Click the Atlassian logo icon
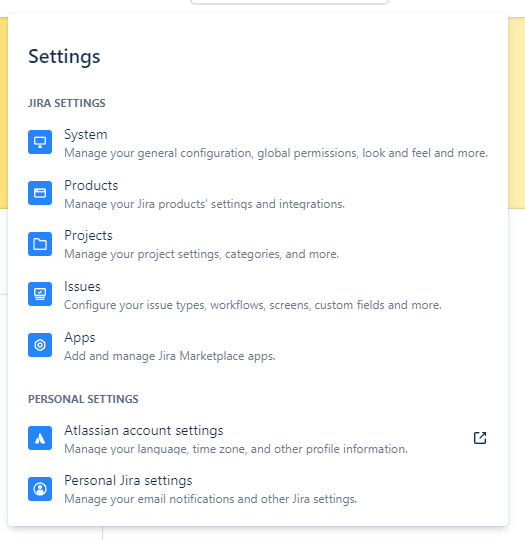 point(40,438)
